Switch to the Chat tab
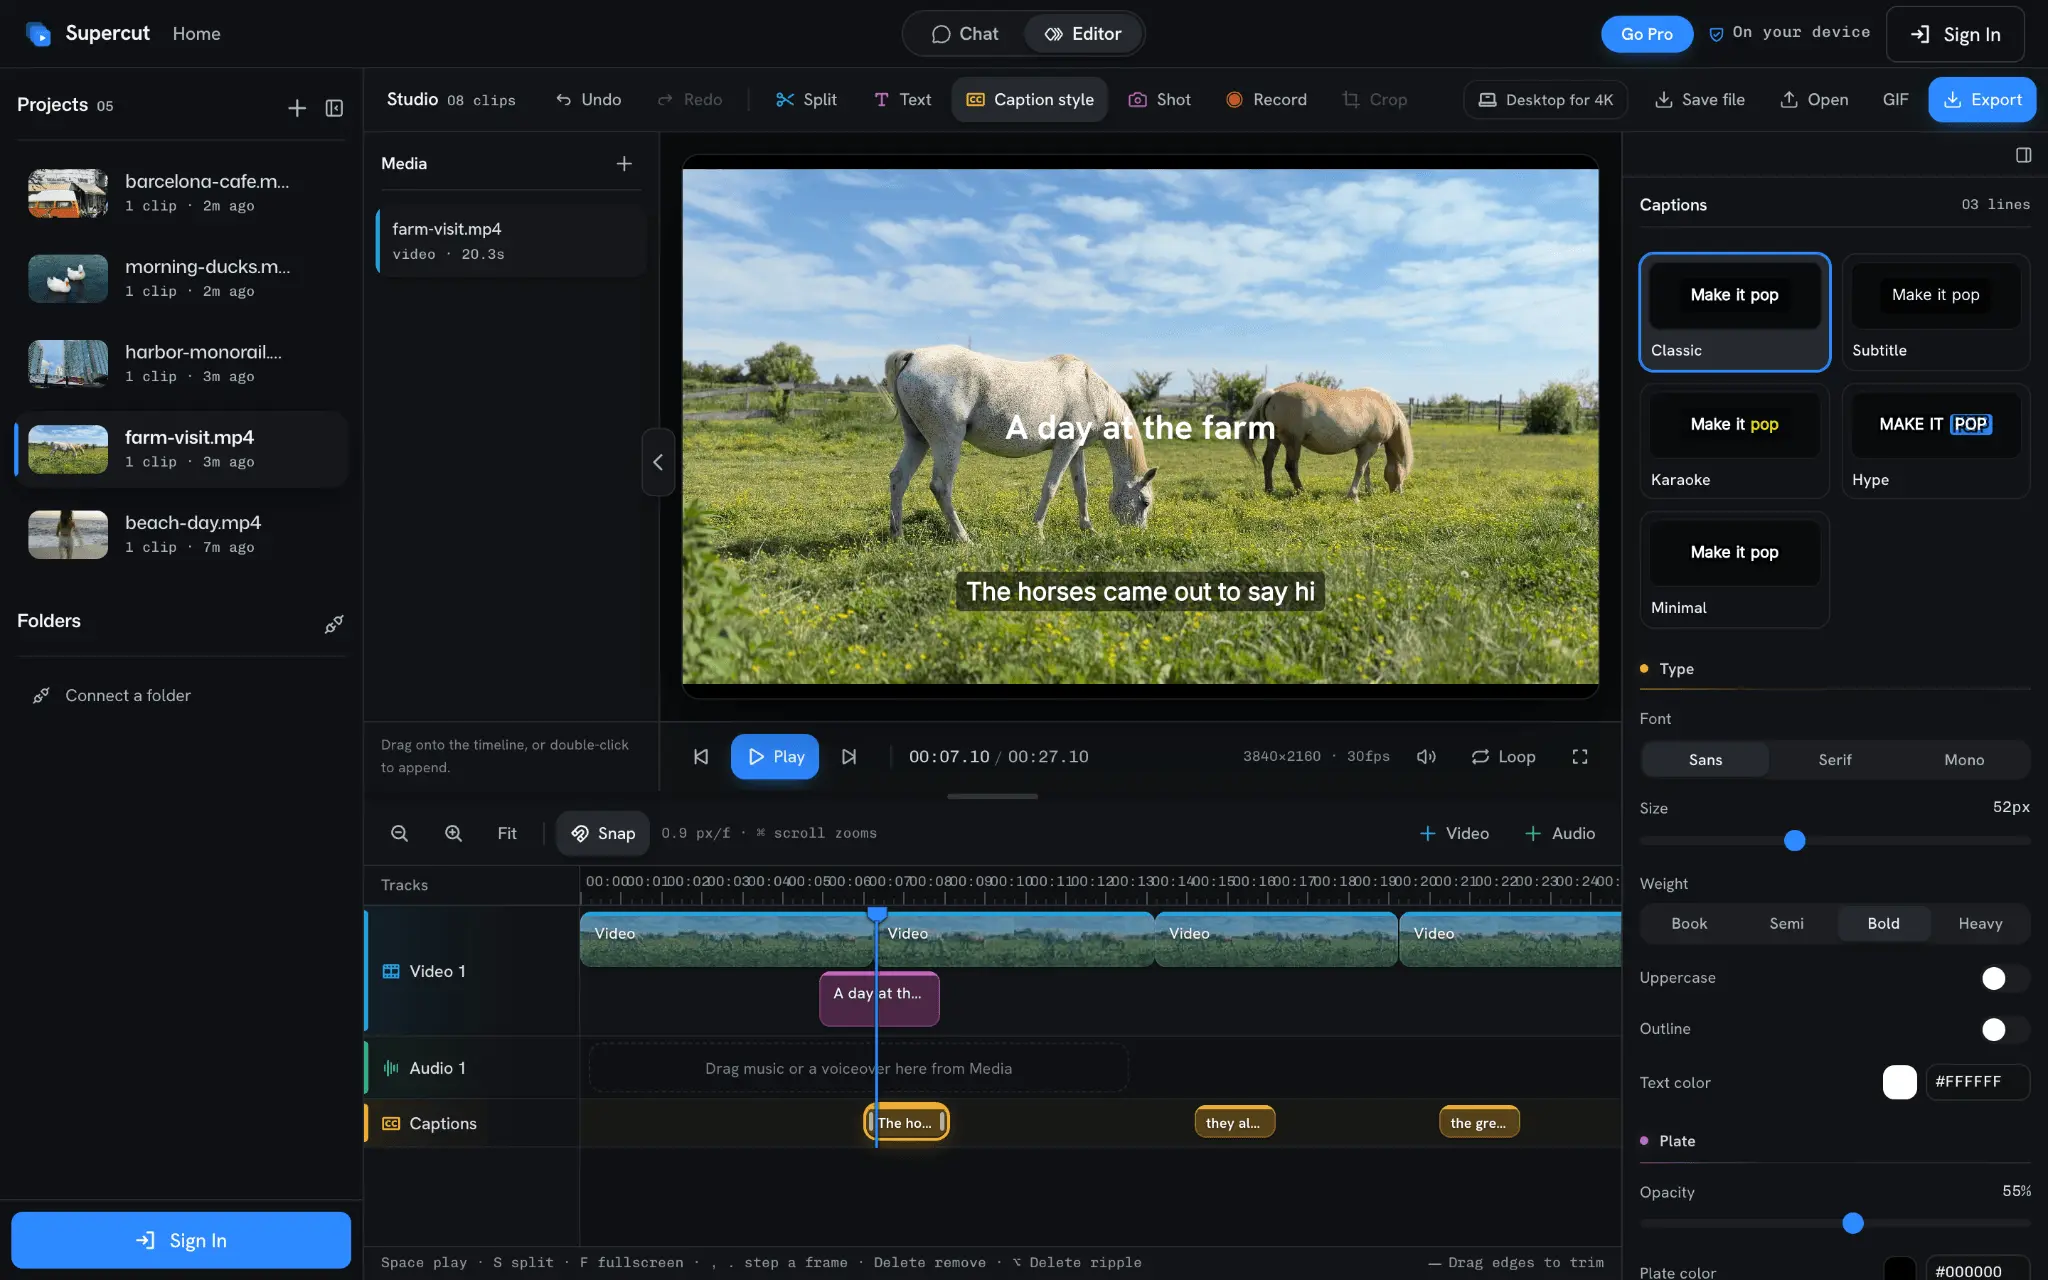2048x1280 pixels. click(965, 34)
